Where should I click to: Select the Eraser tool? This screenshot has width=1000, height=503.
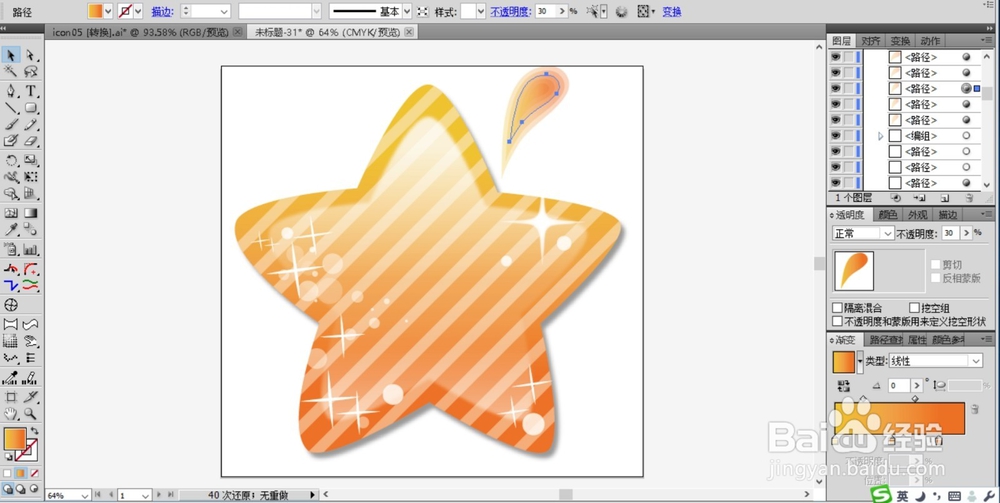tap(31, 141)
